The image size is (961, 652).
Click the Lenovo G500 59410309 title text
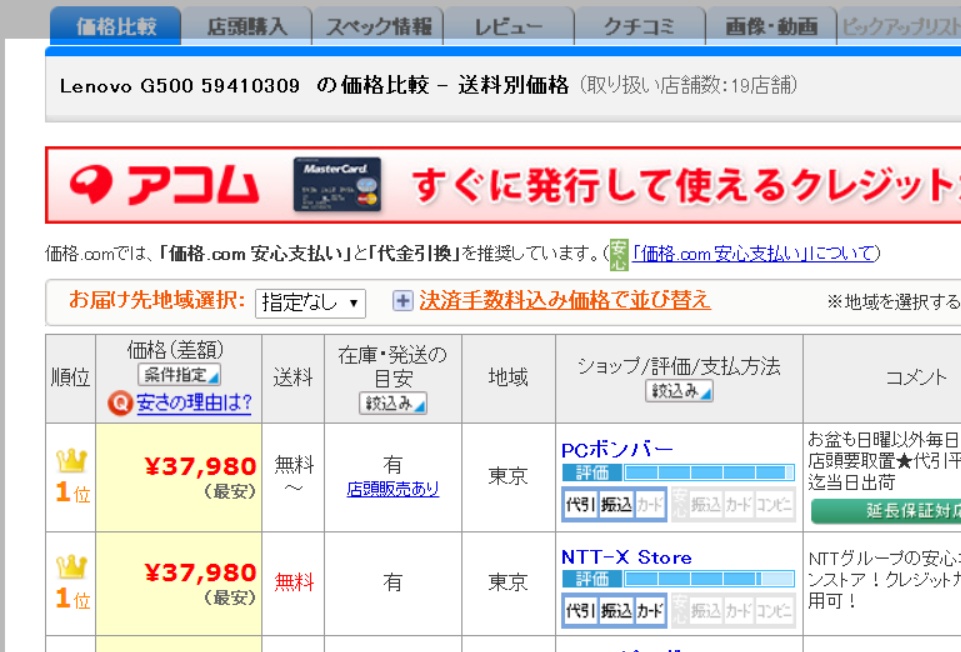pyautogui.click(x=180, y=86)
